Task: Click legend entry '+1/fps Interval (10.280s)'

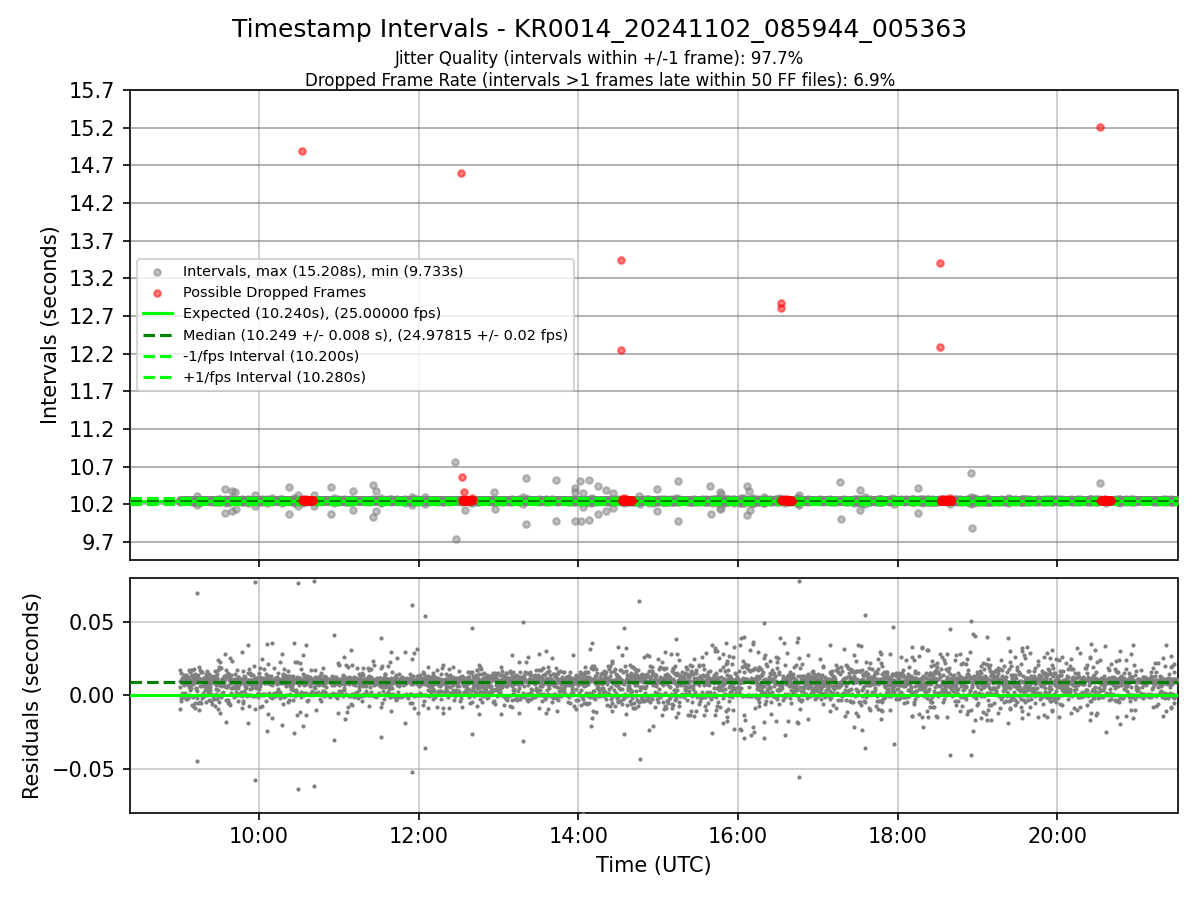Action: 274,377
